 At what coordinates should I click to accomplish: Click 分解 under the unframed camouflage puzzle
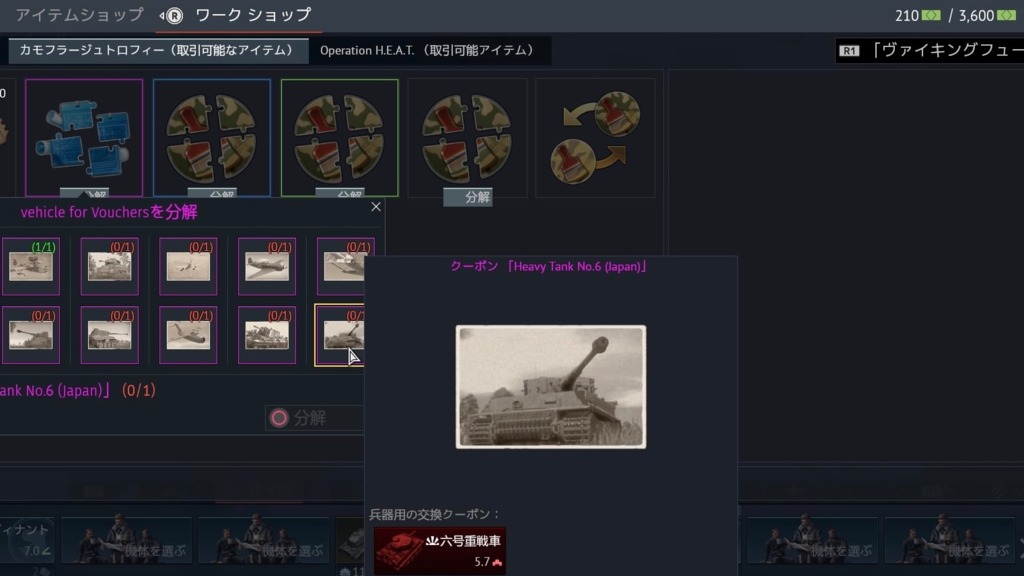[468, 197]
